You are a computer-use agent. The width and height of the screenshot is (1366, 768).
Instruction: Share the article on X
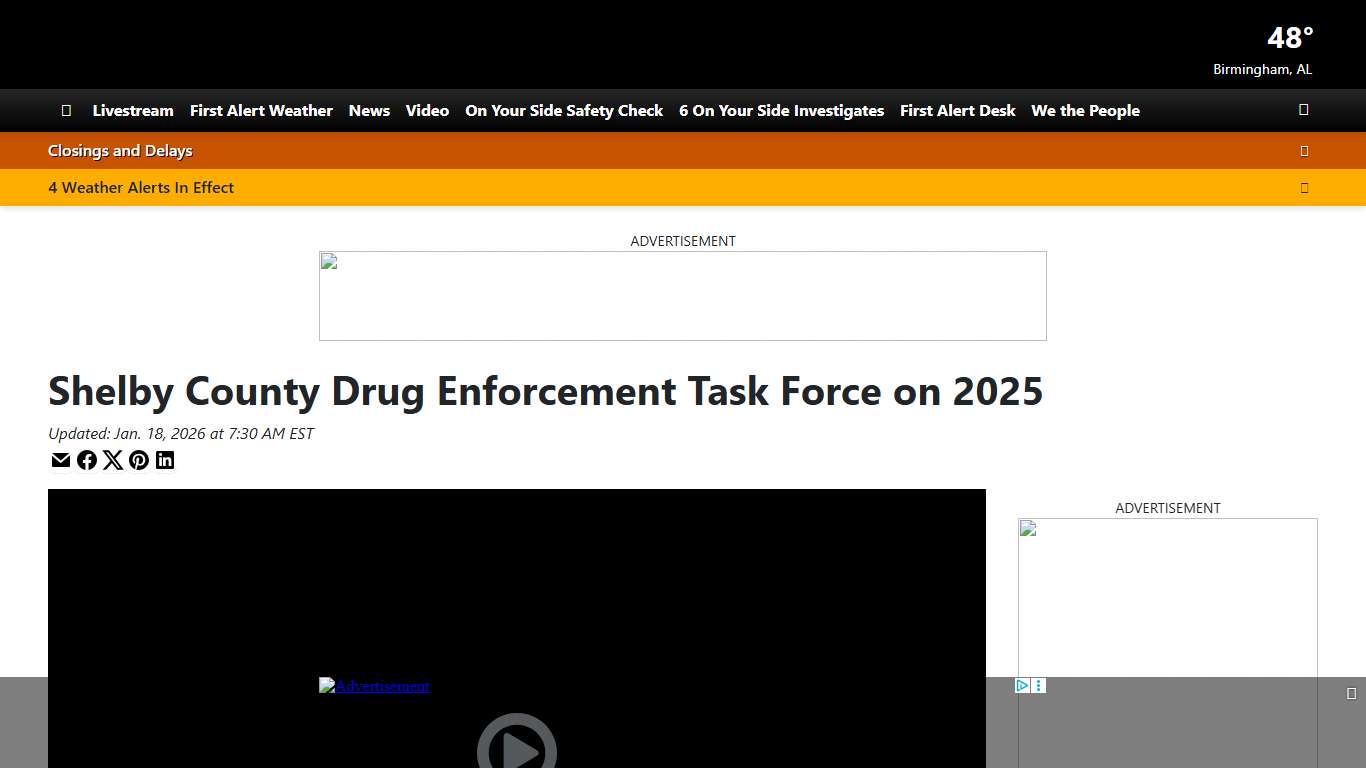click(x=113, y=460)
